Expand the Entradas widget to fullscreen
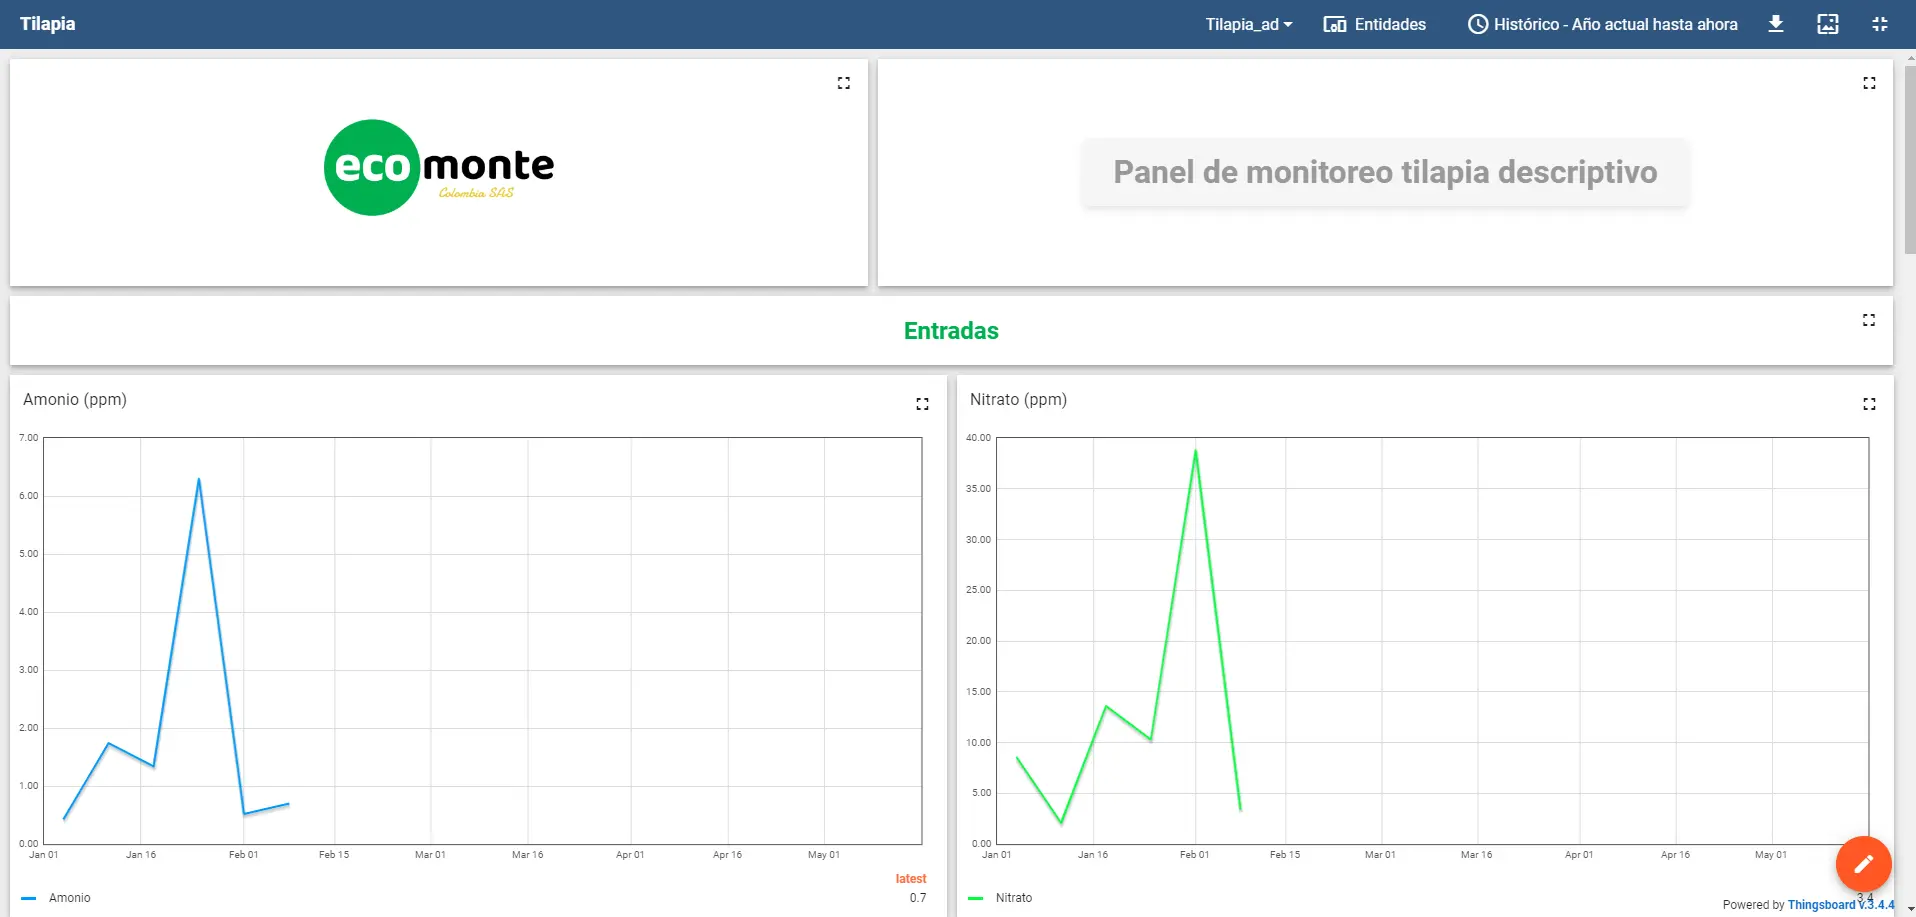This screenshot has width=1916, height=917. tap(1869, 320)
